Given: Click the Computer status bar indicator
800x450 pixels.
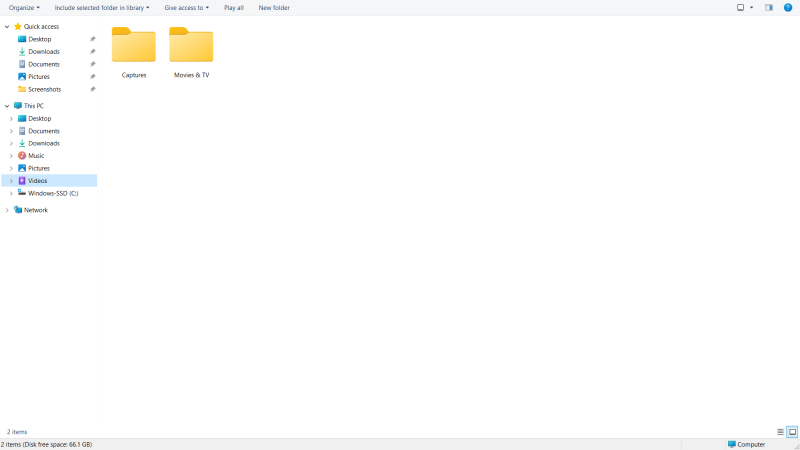Looking at the screenshot, I should (x=746, y=444).
